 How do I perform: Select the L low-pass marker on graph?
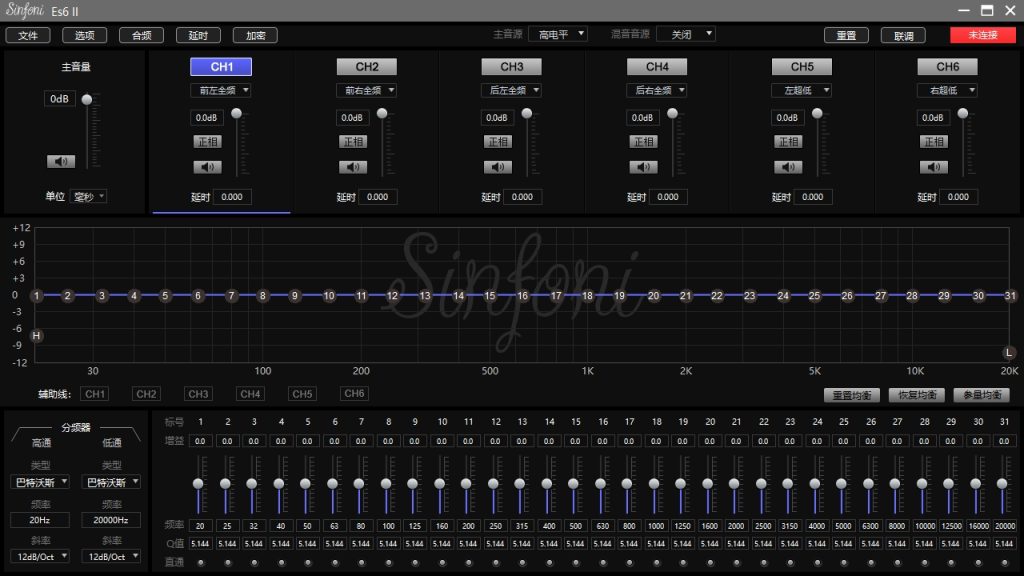coord(1009,353)
